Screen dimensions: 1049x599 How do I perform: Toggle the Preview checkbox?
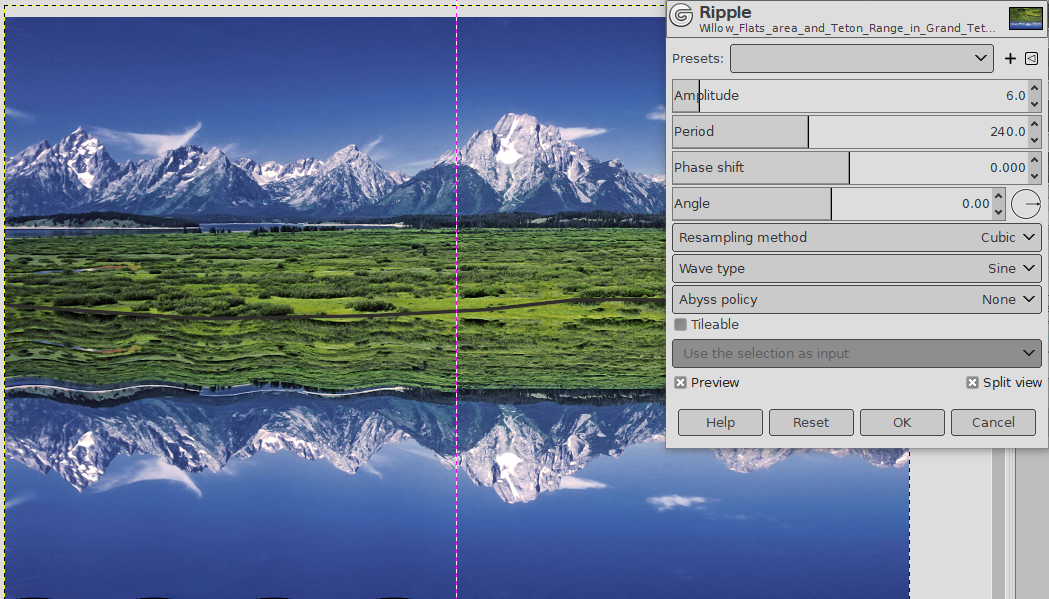tap(680, 383)
